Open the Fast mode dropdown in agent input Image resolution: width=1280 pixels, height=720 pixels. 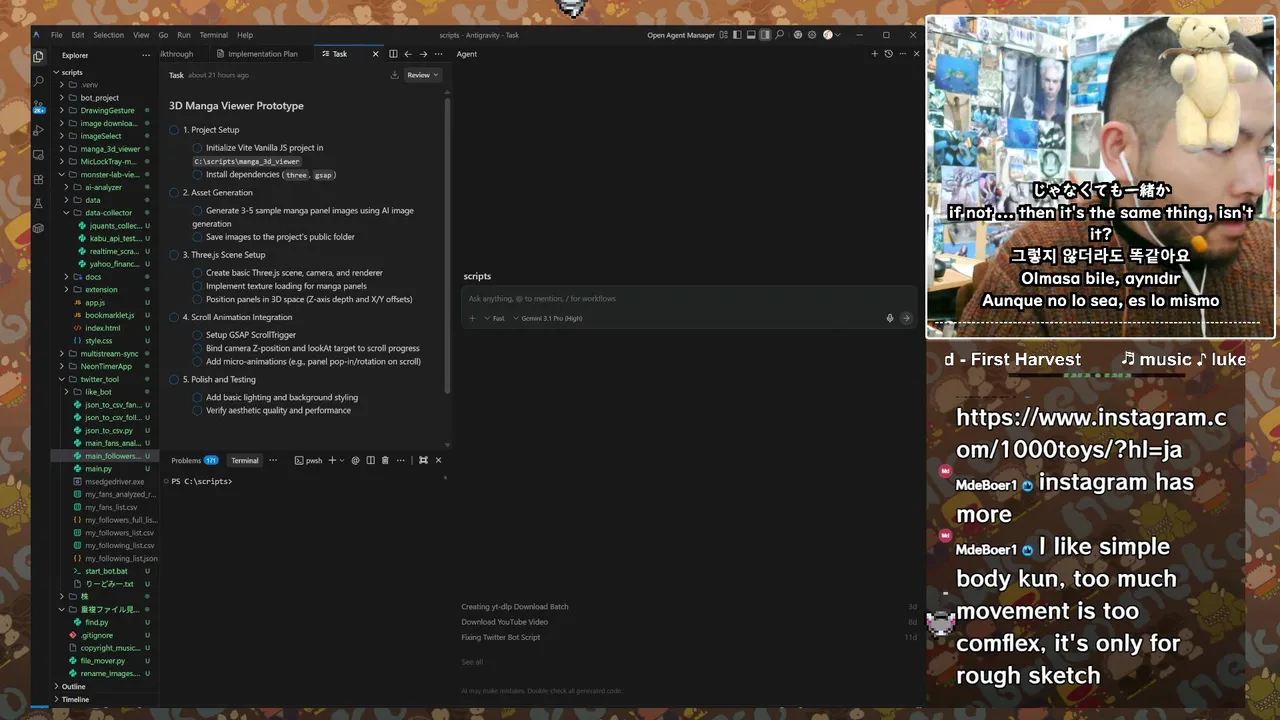[x=495, y=318]
